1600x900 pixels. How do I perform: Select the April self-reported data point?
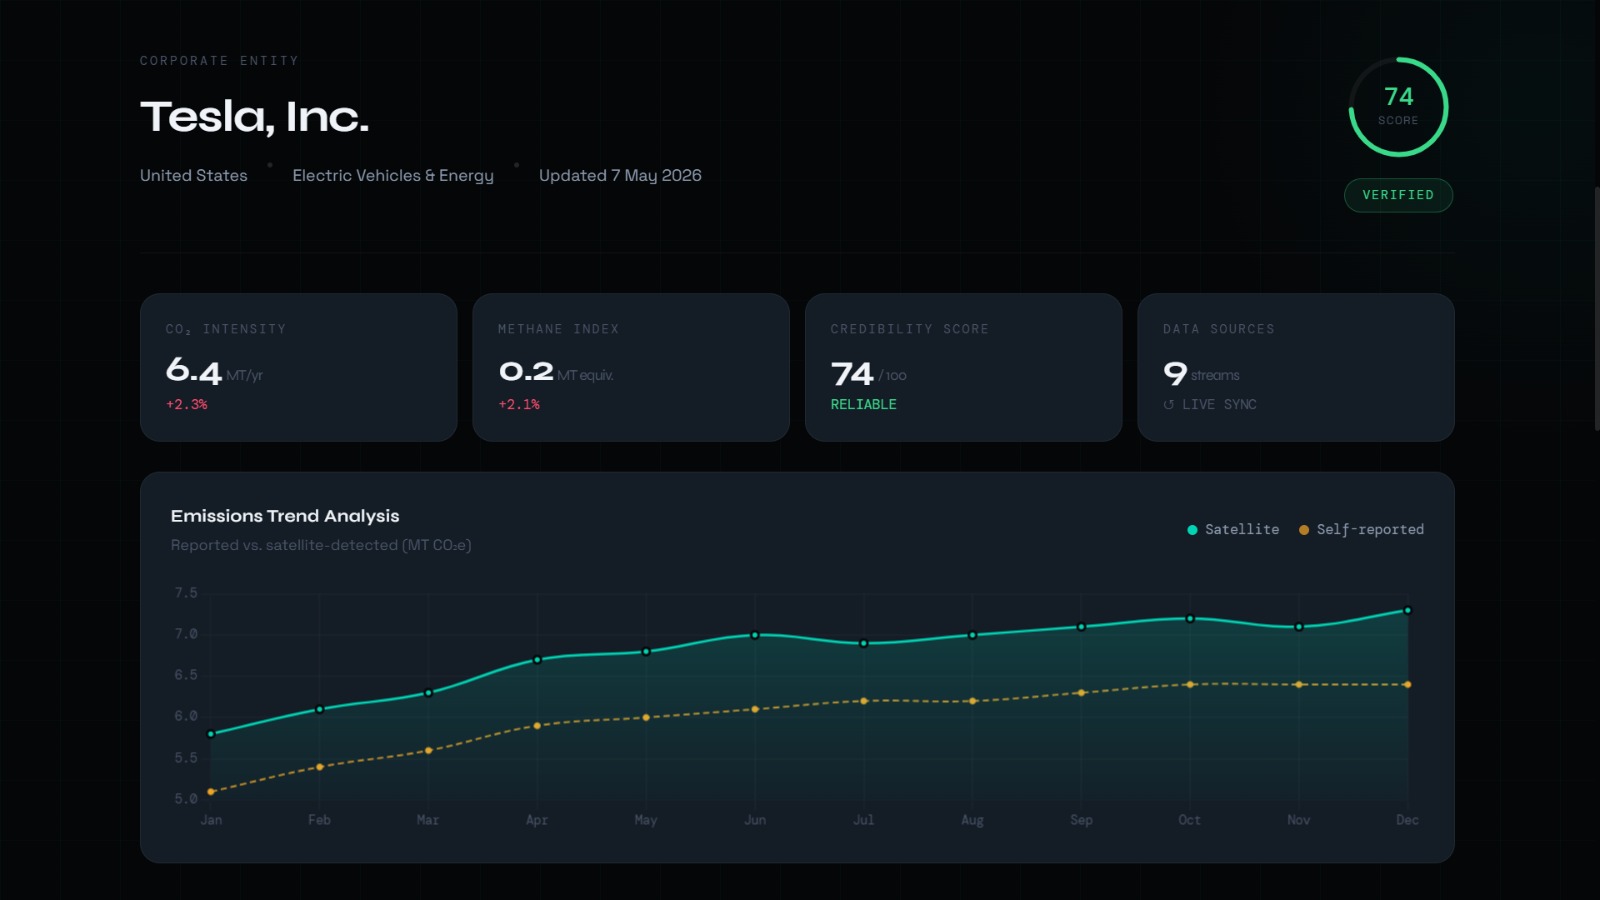537,726
